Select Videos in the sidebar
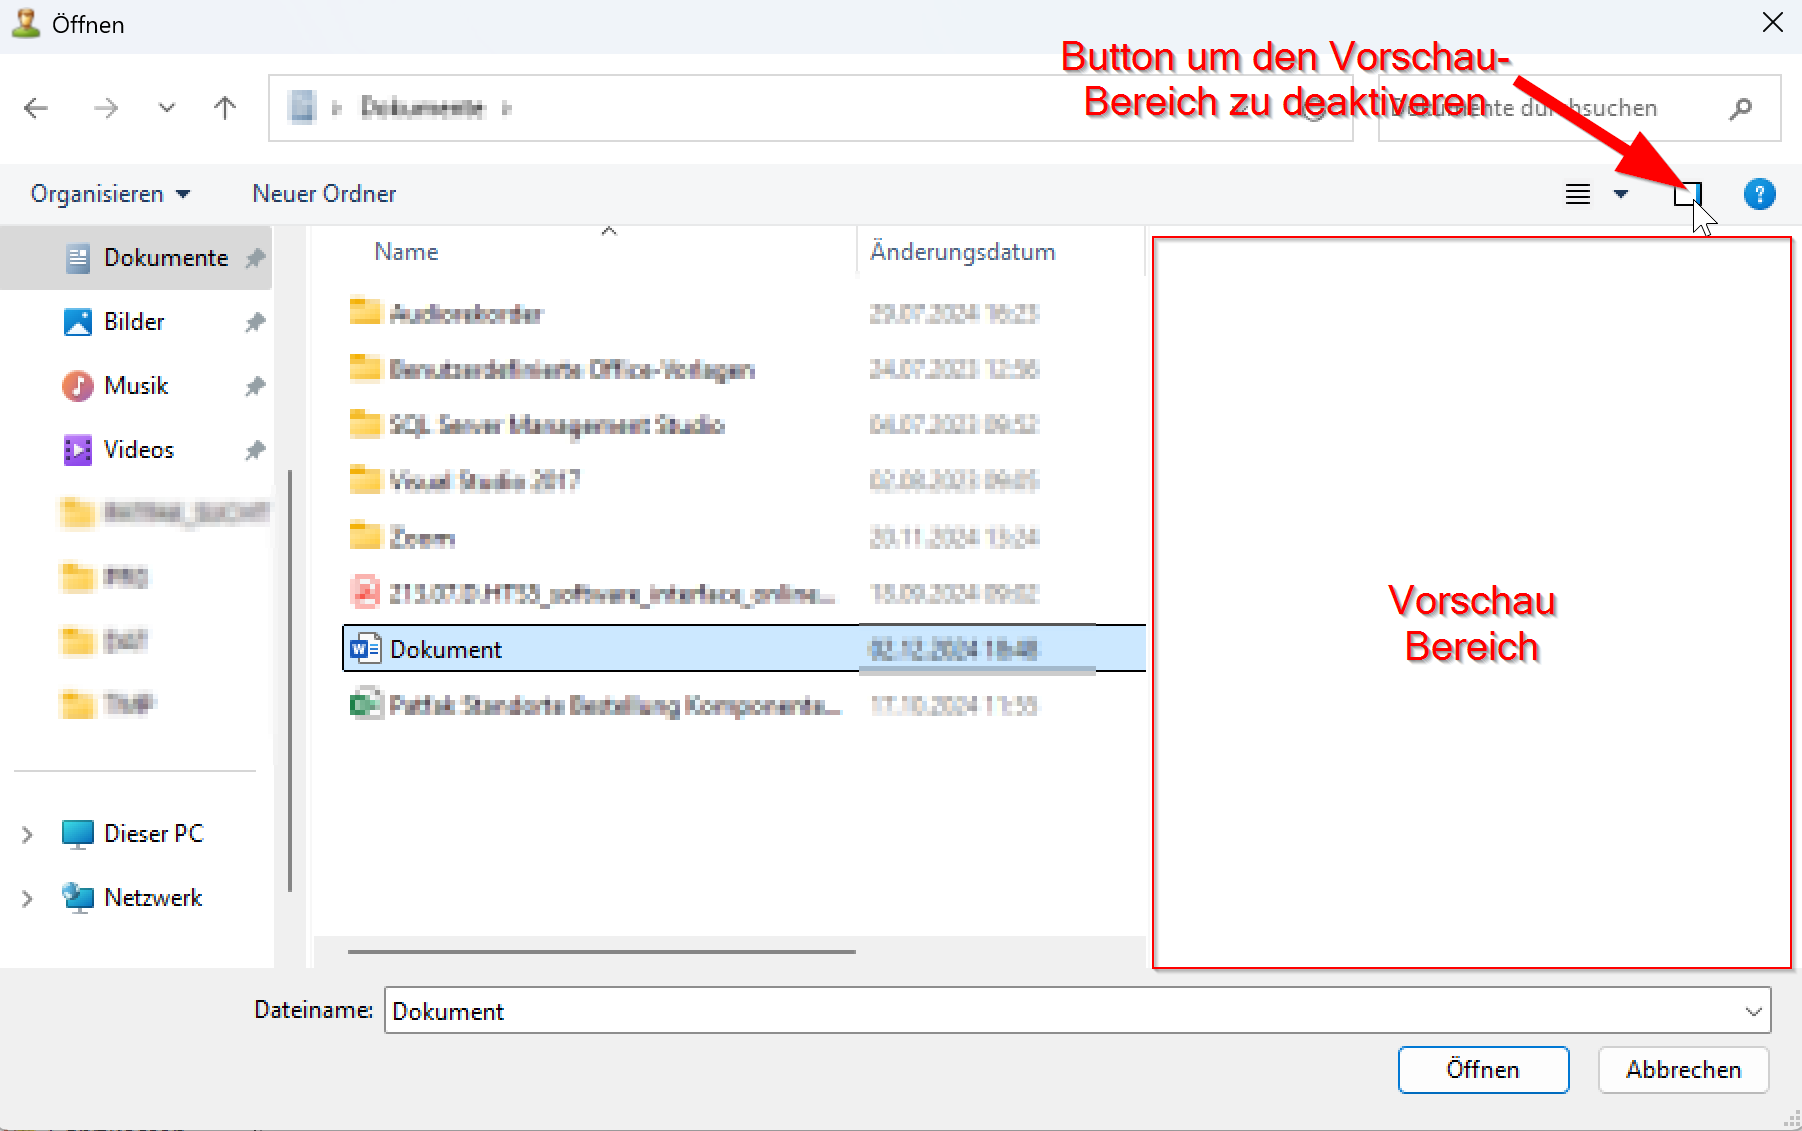This screenshot has width=1802, height=1131. [x=138, y=450]
